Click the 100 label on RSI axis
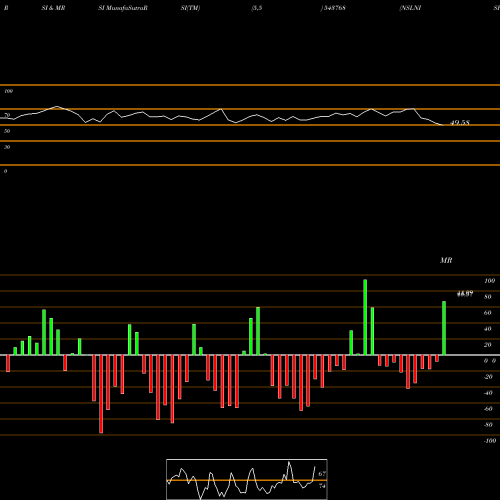 pyautogui.click(x=8, y=91)
